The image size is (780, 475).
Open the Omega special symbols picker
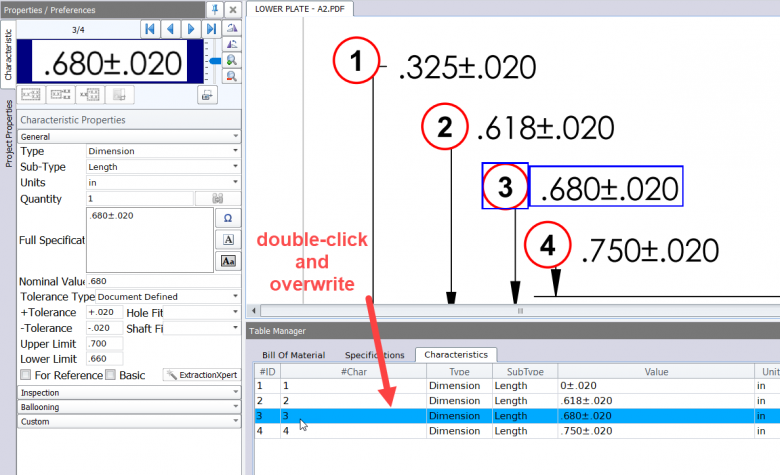point(228,218)
